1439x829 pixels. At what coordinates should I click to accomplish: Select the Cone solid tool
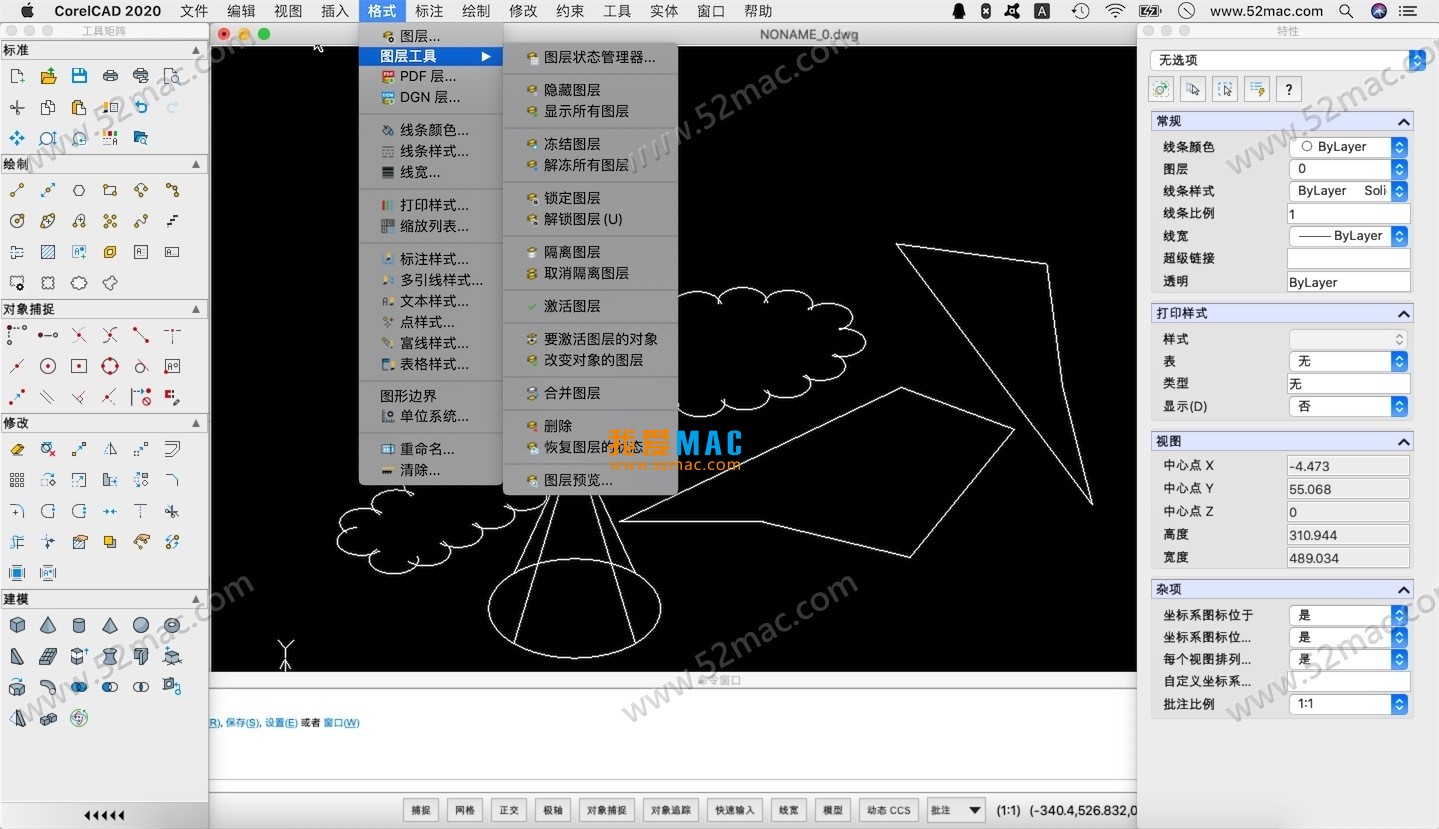click(x=48, y=626)
